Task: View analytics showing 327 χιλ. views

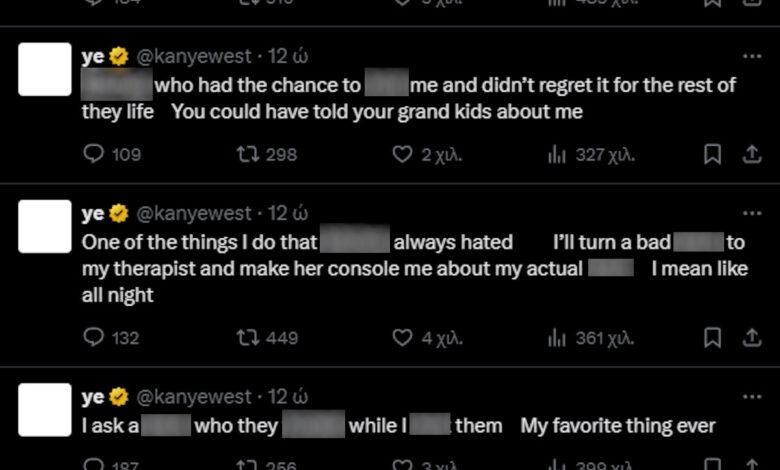Action: (557, 154)
